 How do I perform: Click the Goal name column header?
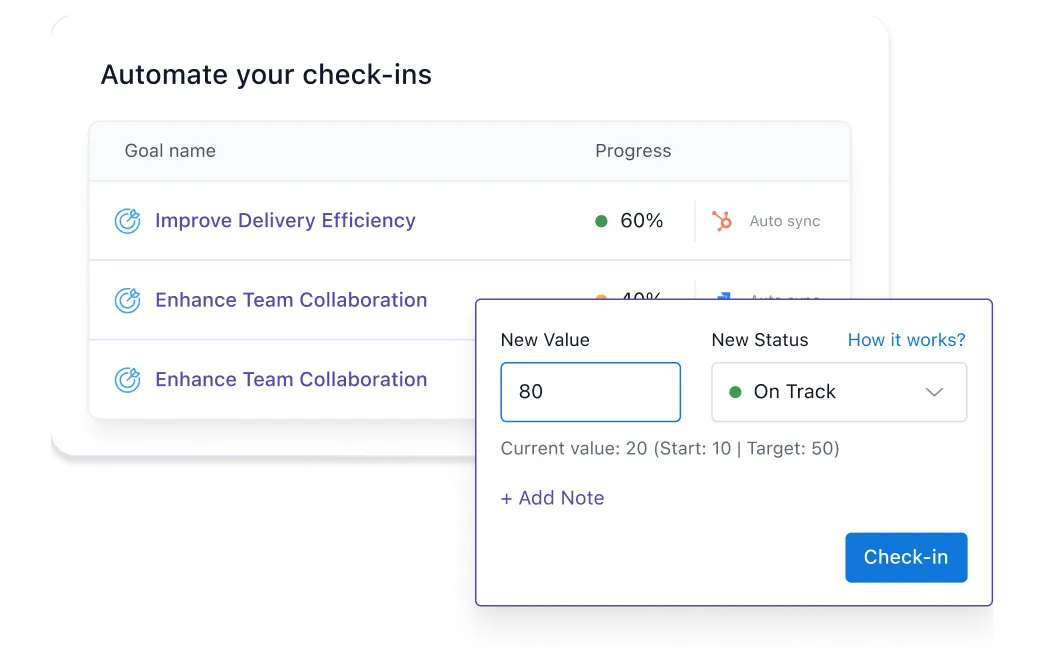(170, 151)
